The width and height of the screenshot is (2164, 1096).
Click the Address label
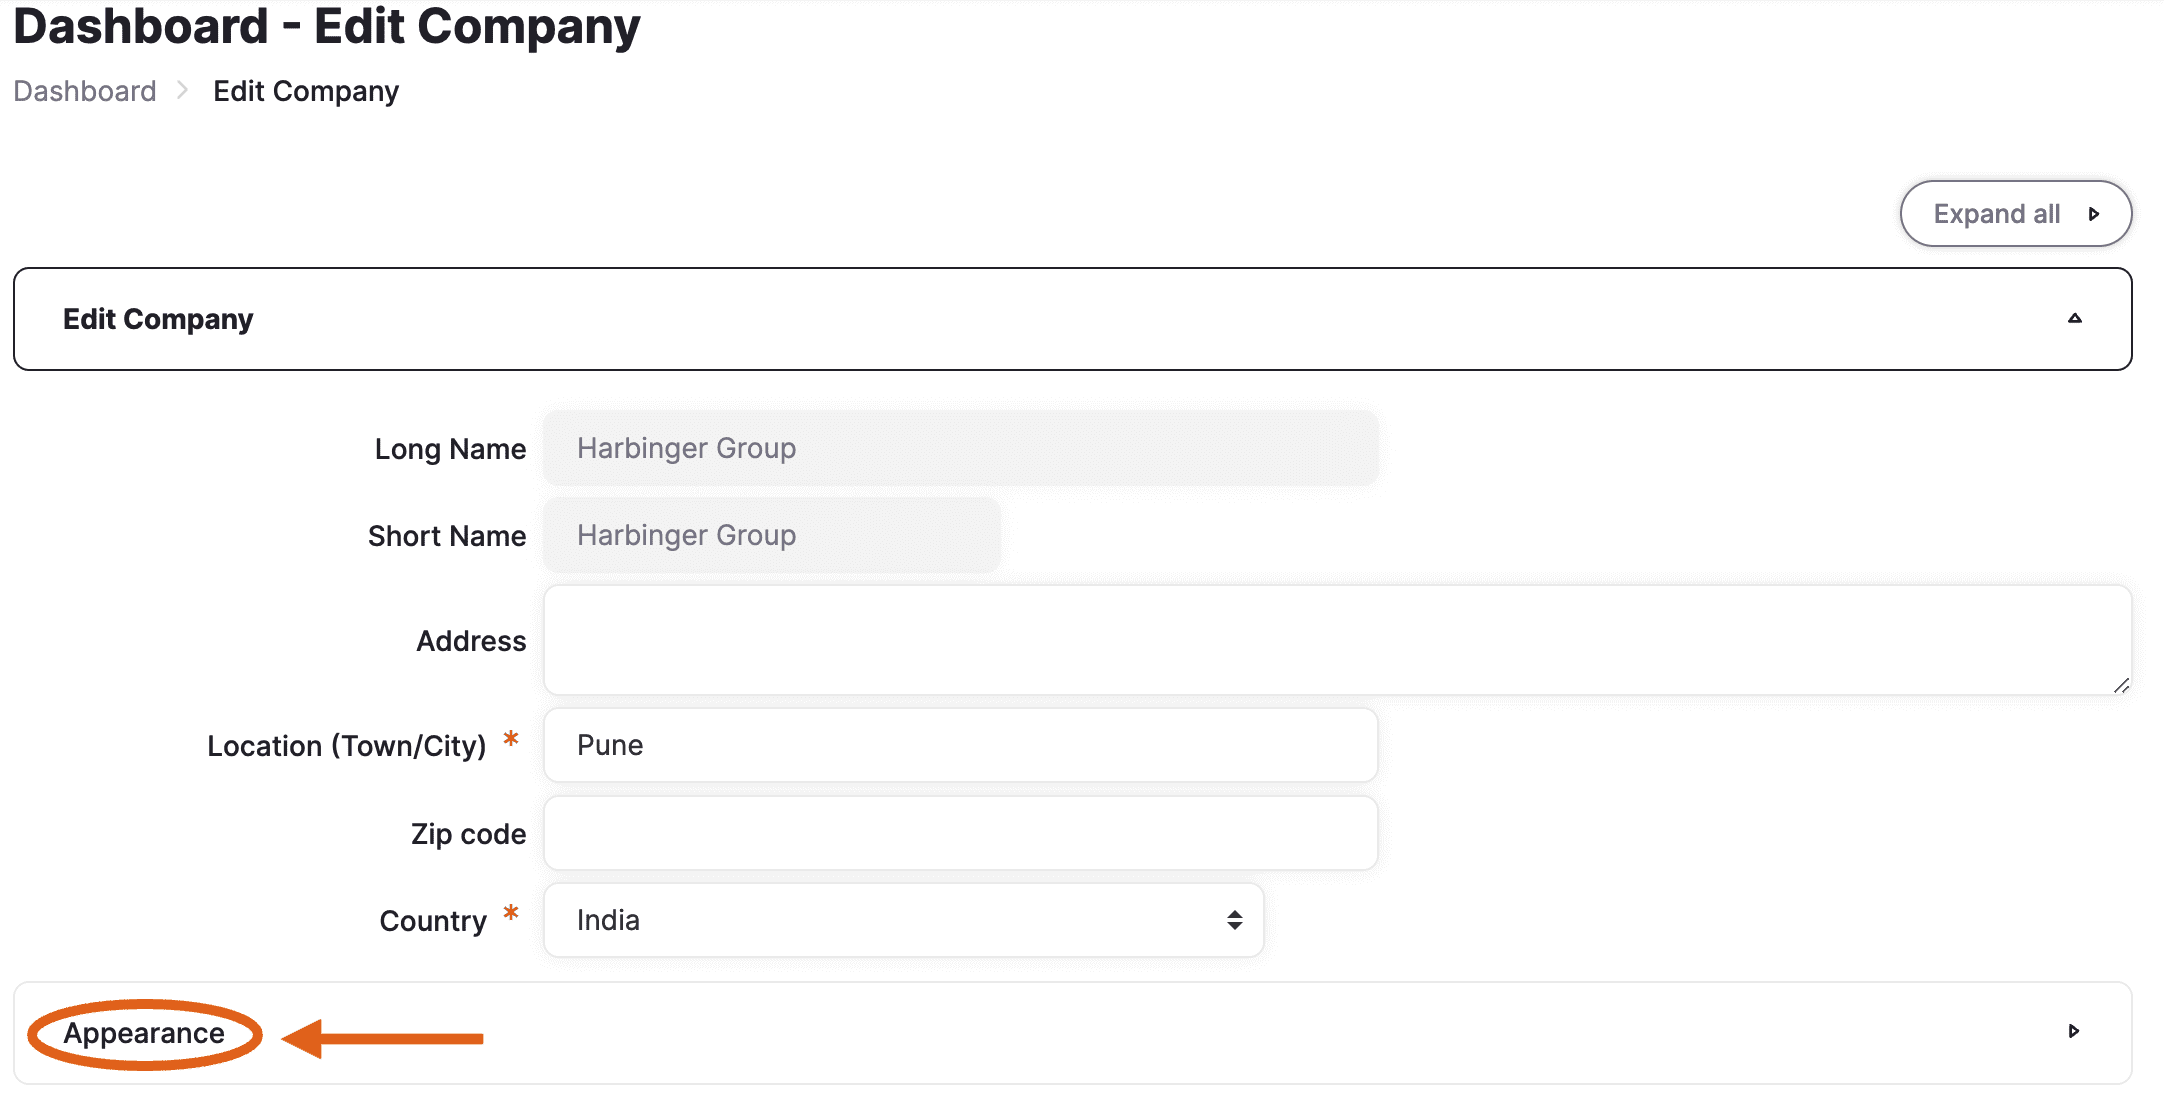coord(471,641)
